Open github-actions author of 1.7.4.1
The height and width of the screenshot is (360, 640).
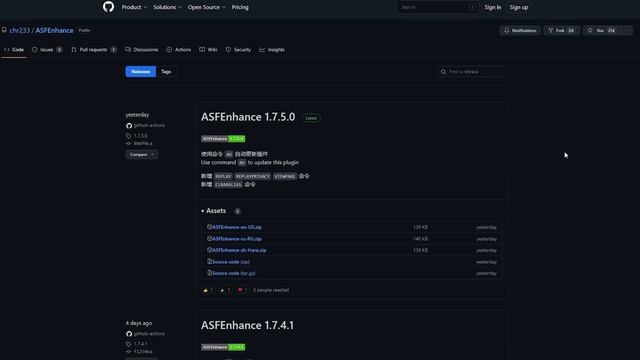click(149, 334)
